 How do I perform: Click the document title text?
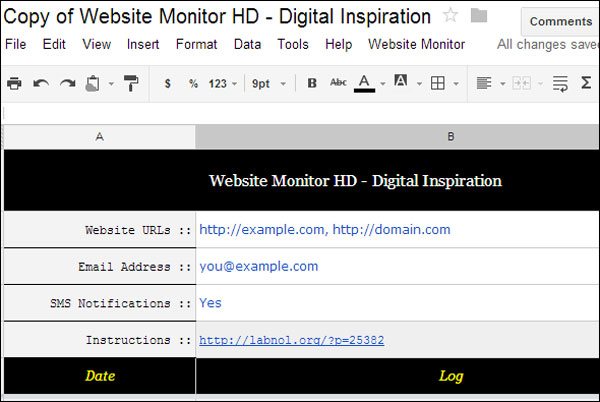(217, 17)
